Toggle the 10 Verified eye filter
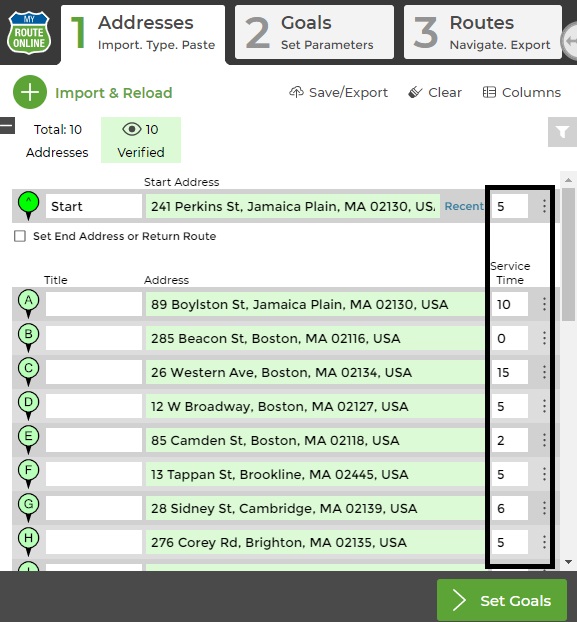Screen dimensions: 577x622 coord(141,140)
